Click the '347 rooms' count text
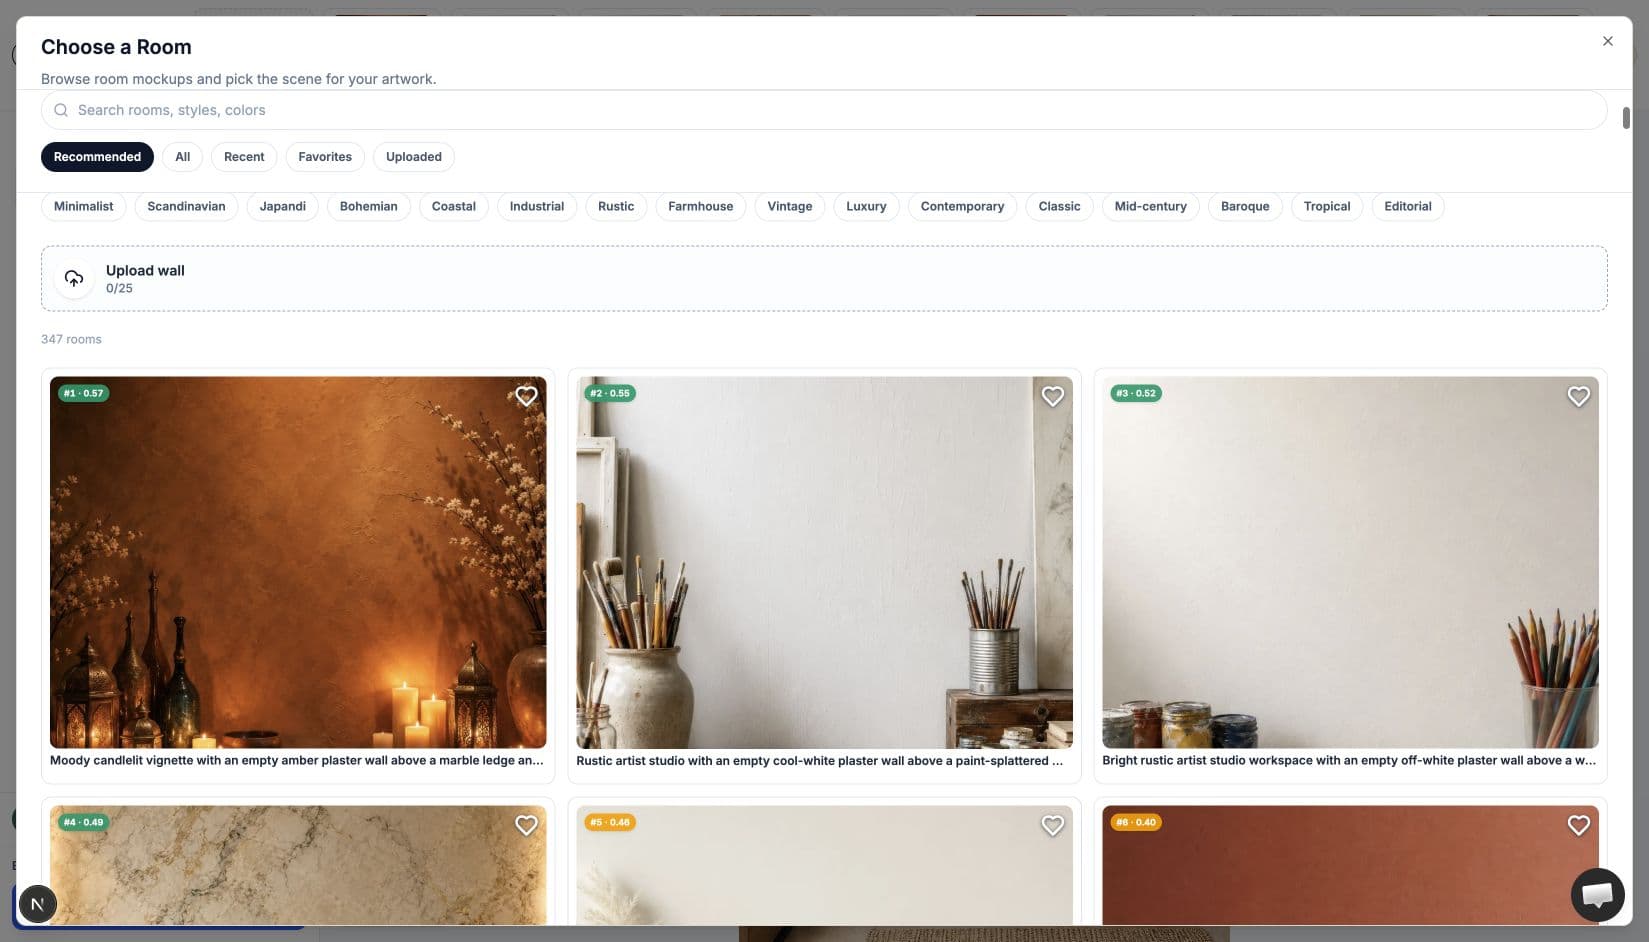 (x=71, y=340)
